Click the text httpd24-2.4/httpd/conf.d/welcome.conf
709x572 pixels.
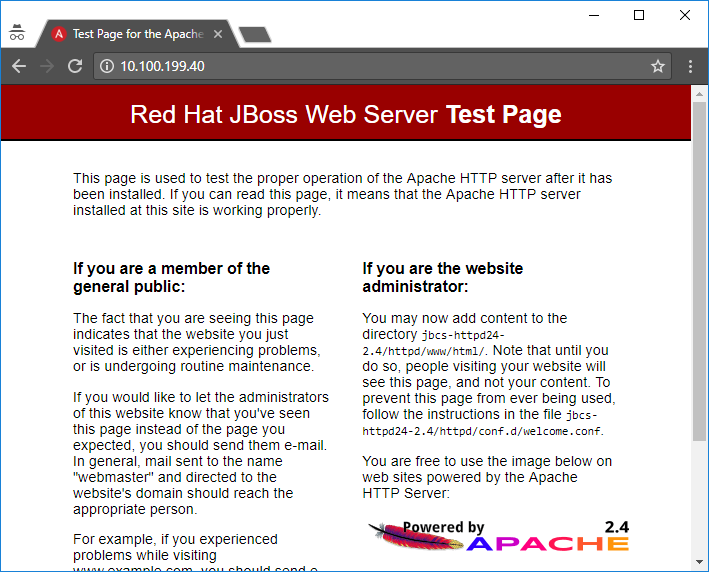(x=482, y=431)
